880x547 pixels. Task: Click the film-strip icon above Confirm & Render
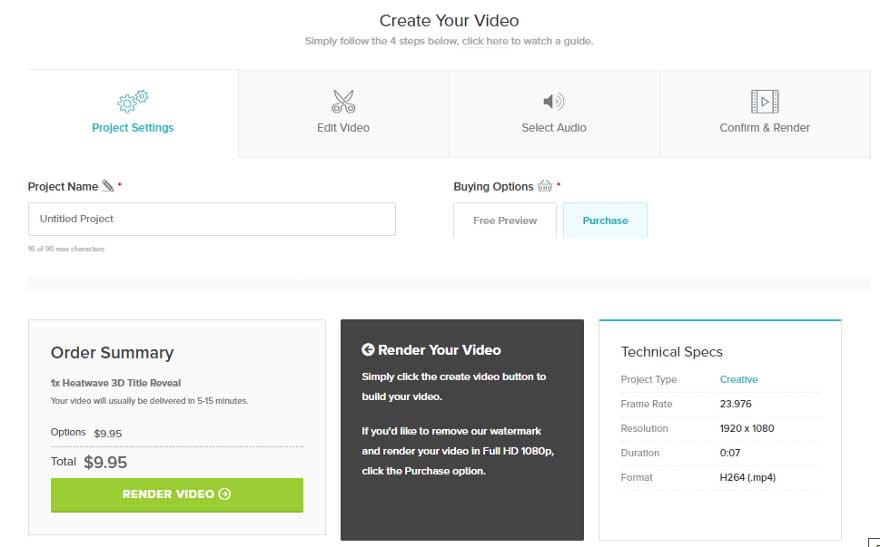pyautogui.click(x=765, y=102)
